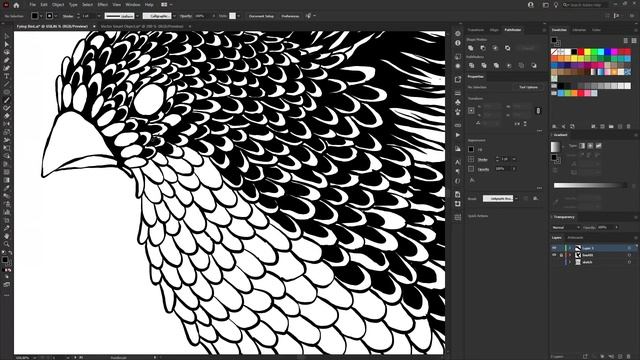Click Crop in the Pathfinders row
This screenshot has width=640, height=360.
(509, 65)
